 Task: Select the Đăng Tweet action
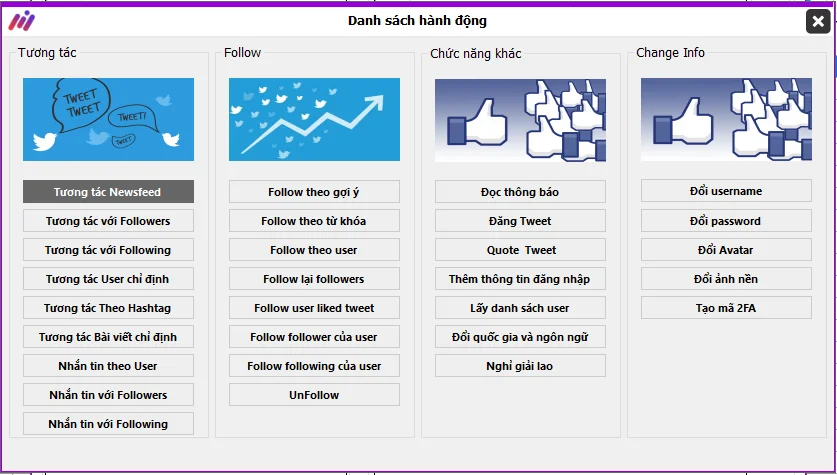[520, 221]
